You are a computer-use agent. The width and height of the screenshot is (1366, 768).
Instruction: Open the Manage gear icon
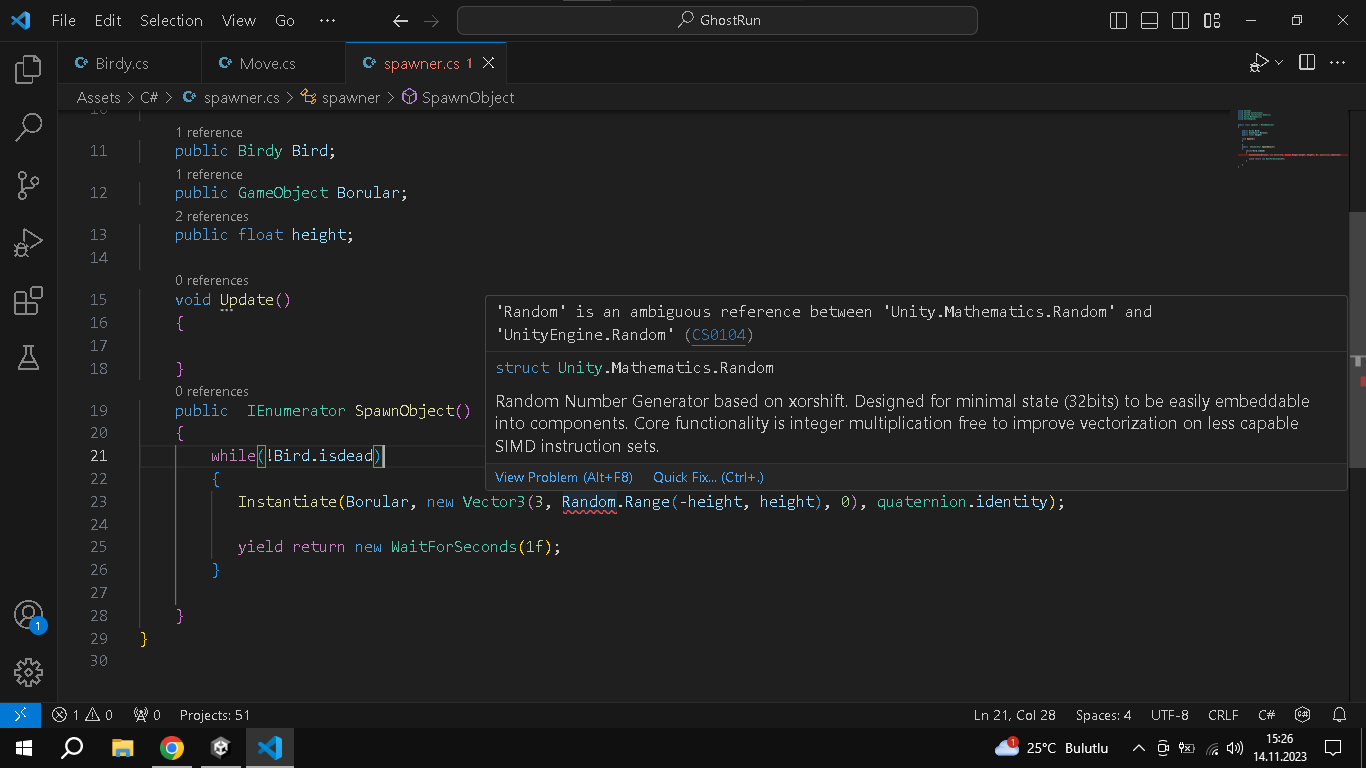(x=28, y=671)
